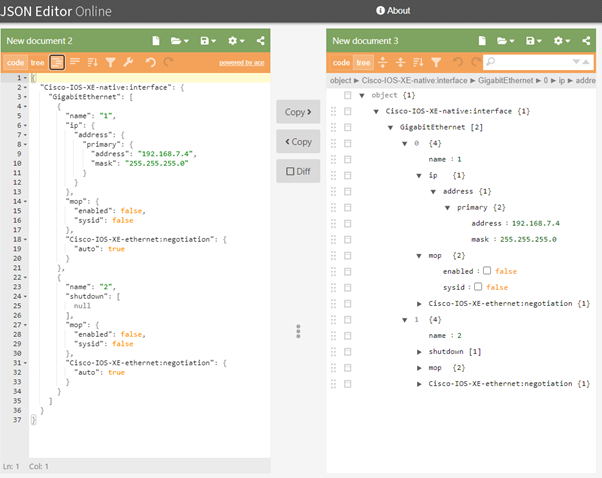Open action menu box for mask row

[347, 240]
